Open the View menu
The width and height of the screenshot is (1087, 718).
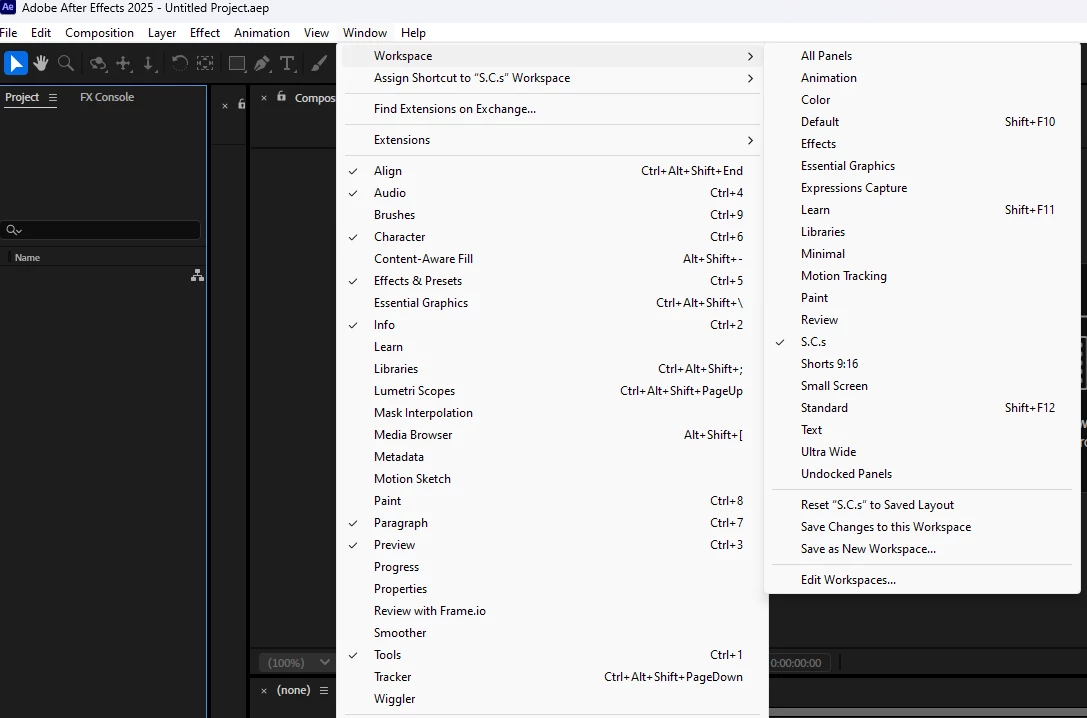point(316,33)
